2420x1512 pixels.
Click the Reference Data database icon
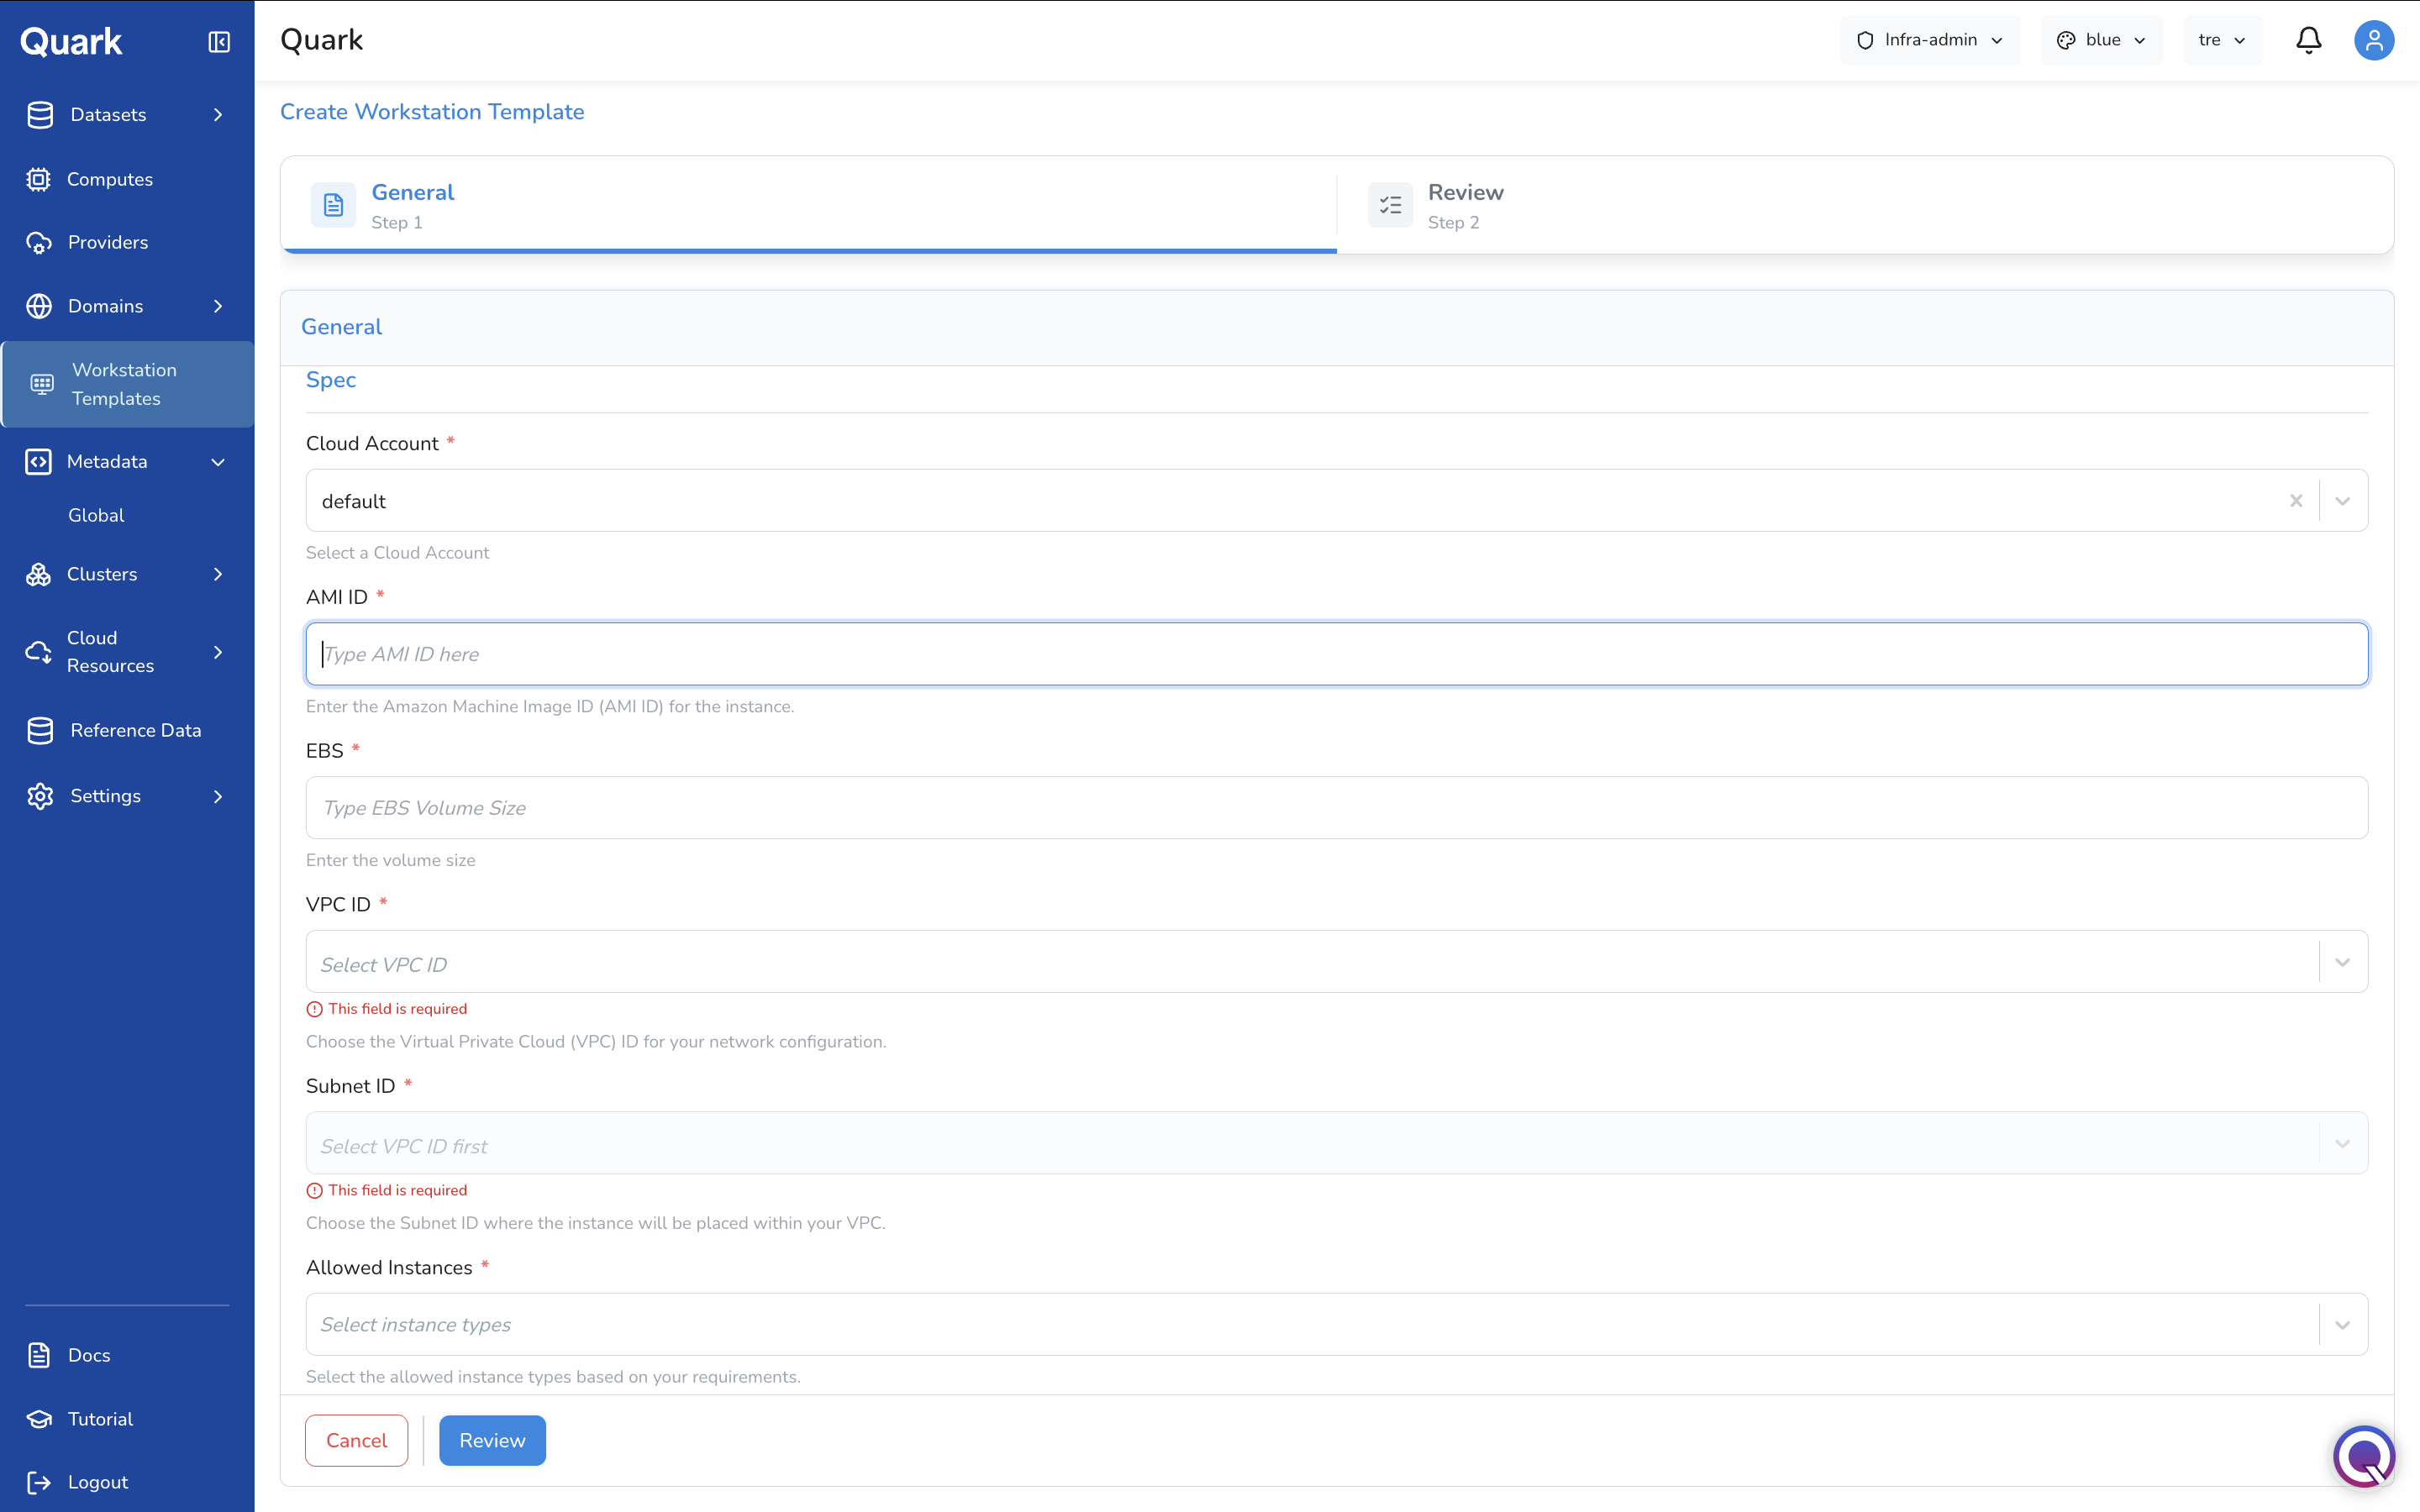[40, 730]
